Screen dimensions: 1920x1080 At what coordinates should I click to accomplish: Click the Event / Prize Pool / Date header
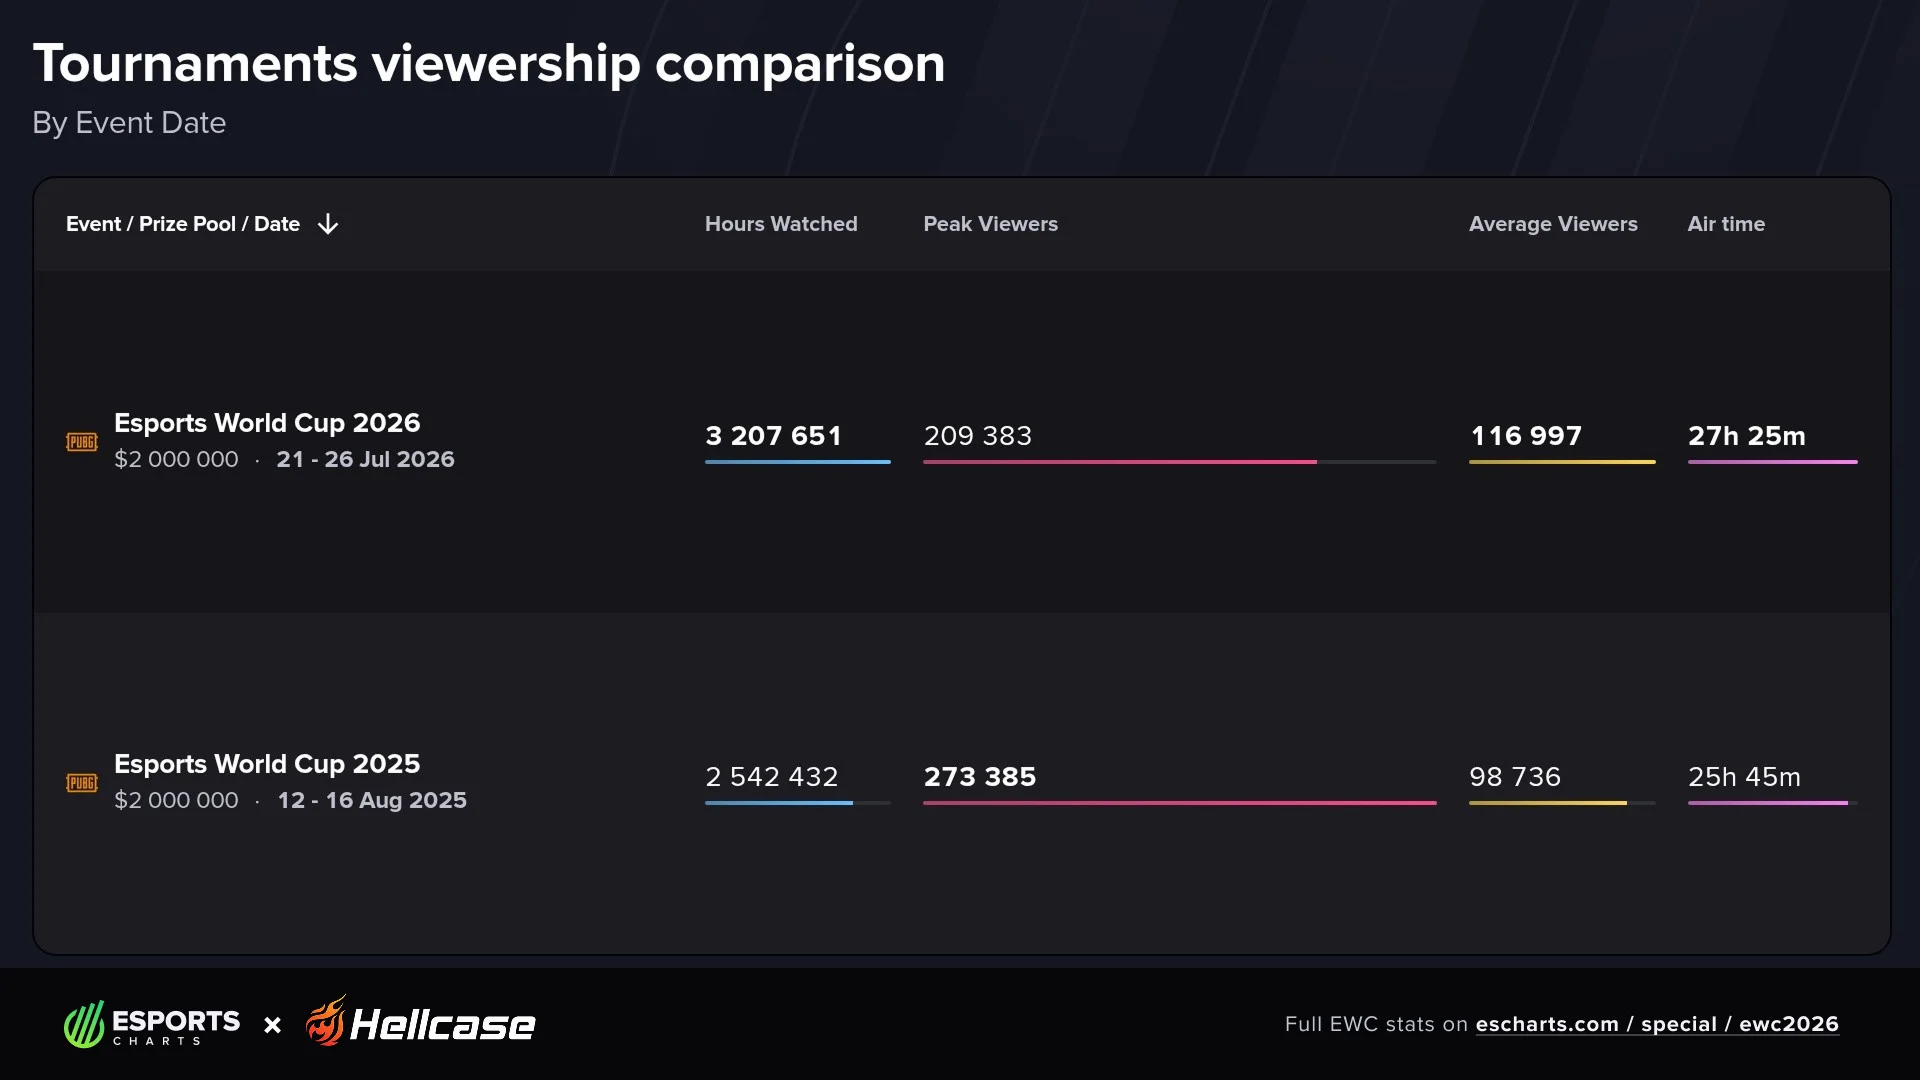click(x=183, y=224)
